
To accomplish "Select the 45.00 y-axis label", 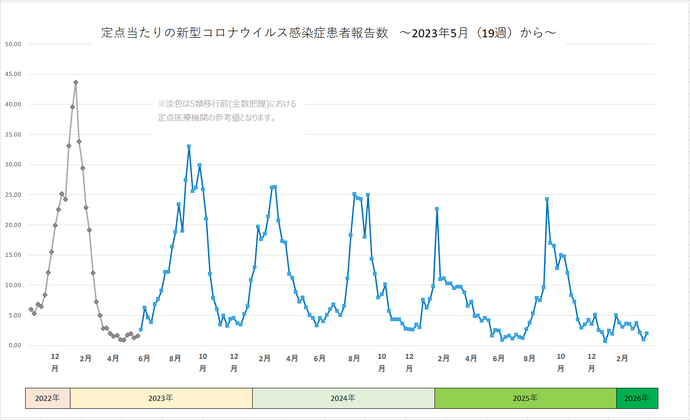I will coord(13,74).
